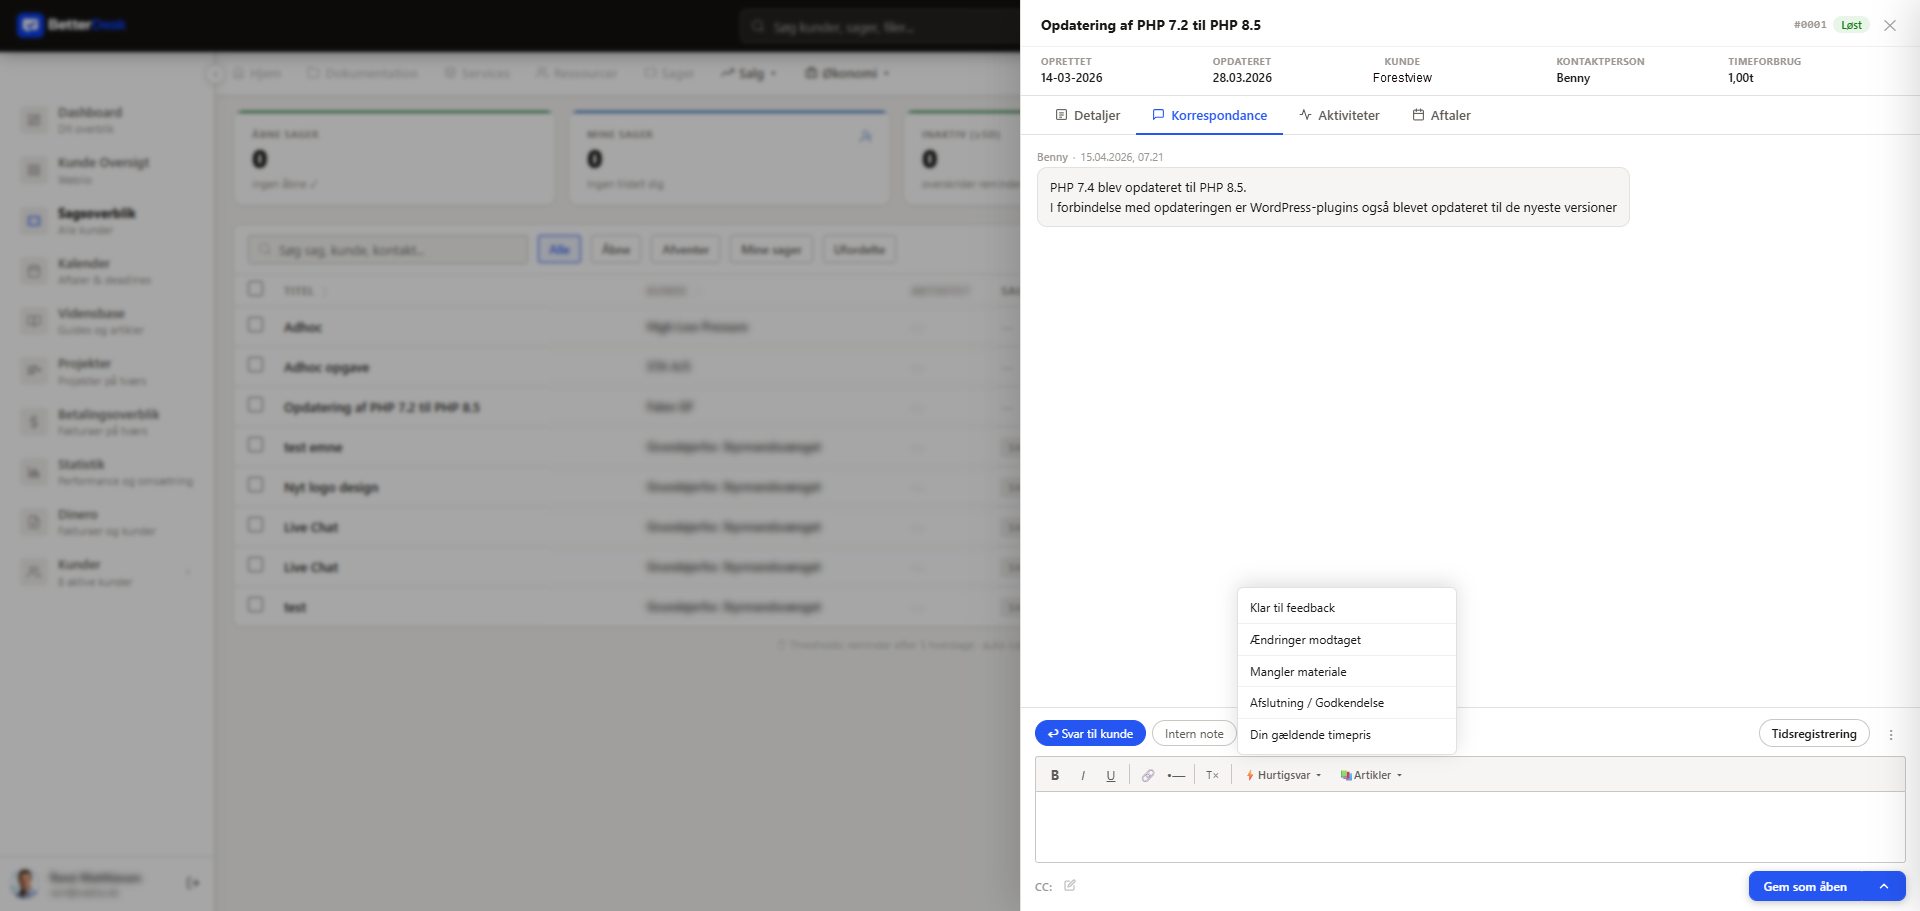This screenshot has width=1920, height=911.
Task: Open the Økonomi dropdown in top navigation
Action: 848,73
